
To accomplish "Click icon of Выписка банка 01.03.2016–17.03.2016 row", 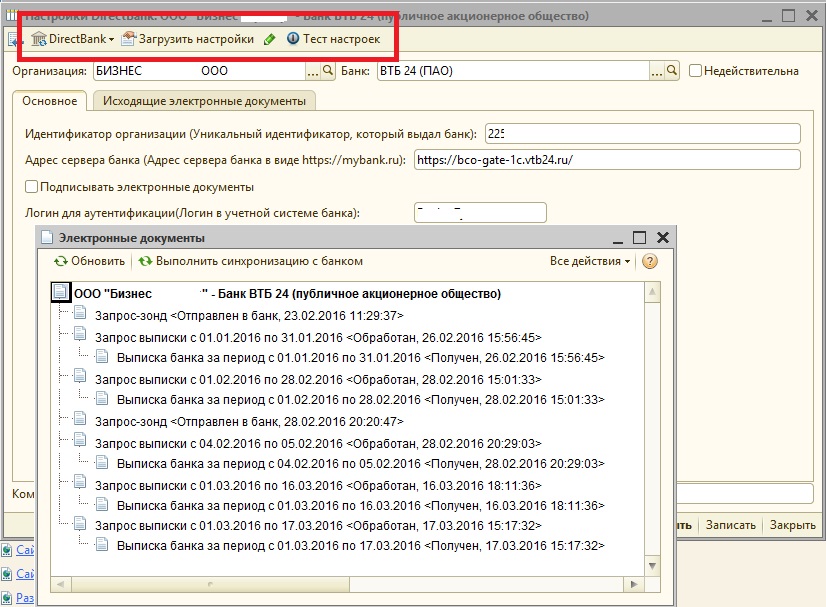I will tap(102, 544).
